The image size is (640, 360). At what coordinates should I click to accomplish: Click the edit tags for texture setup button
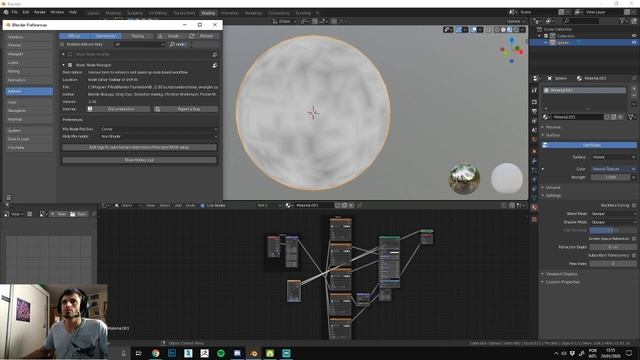click(x=139, y=147)
